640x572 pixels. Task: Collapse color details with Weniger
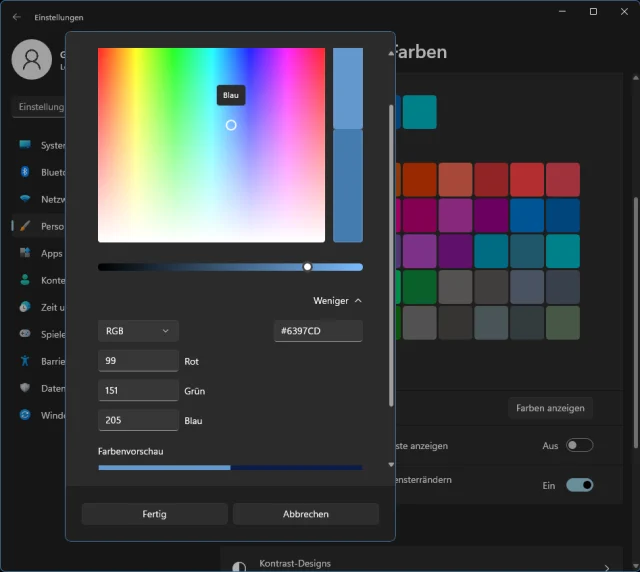tap(337, 300)
